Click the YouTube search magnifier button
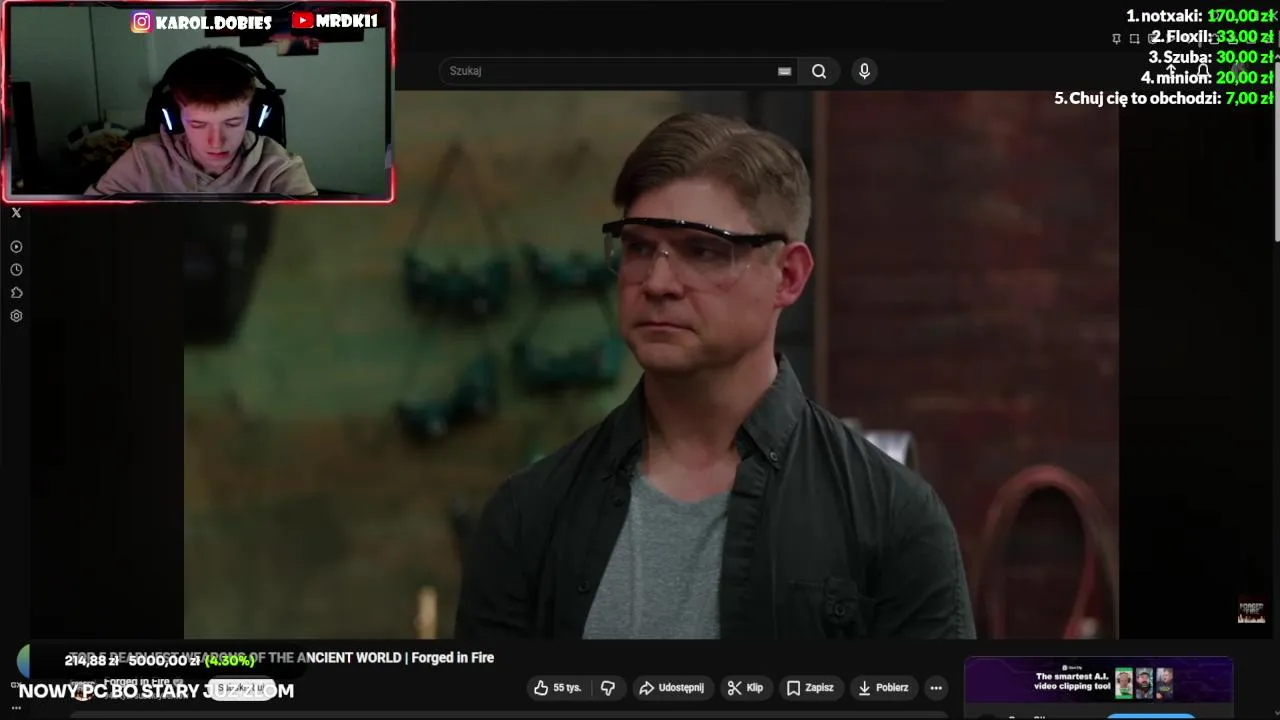The image size is (1280, 720). coord(819,71)
